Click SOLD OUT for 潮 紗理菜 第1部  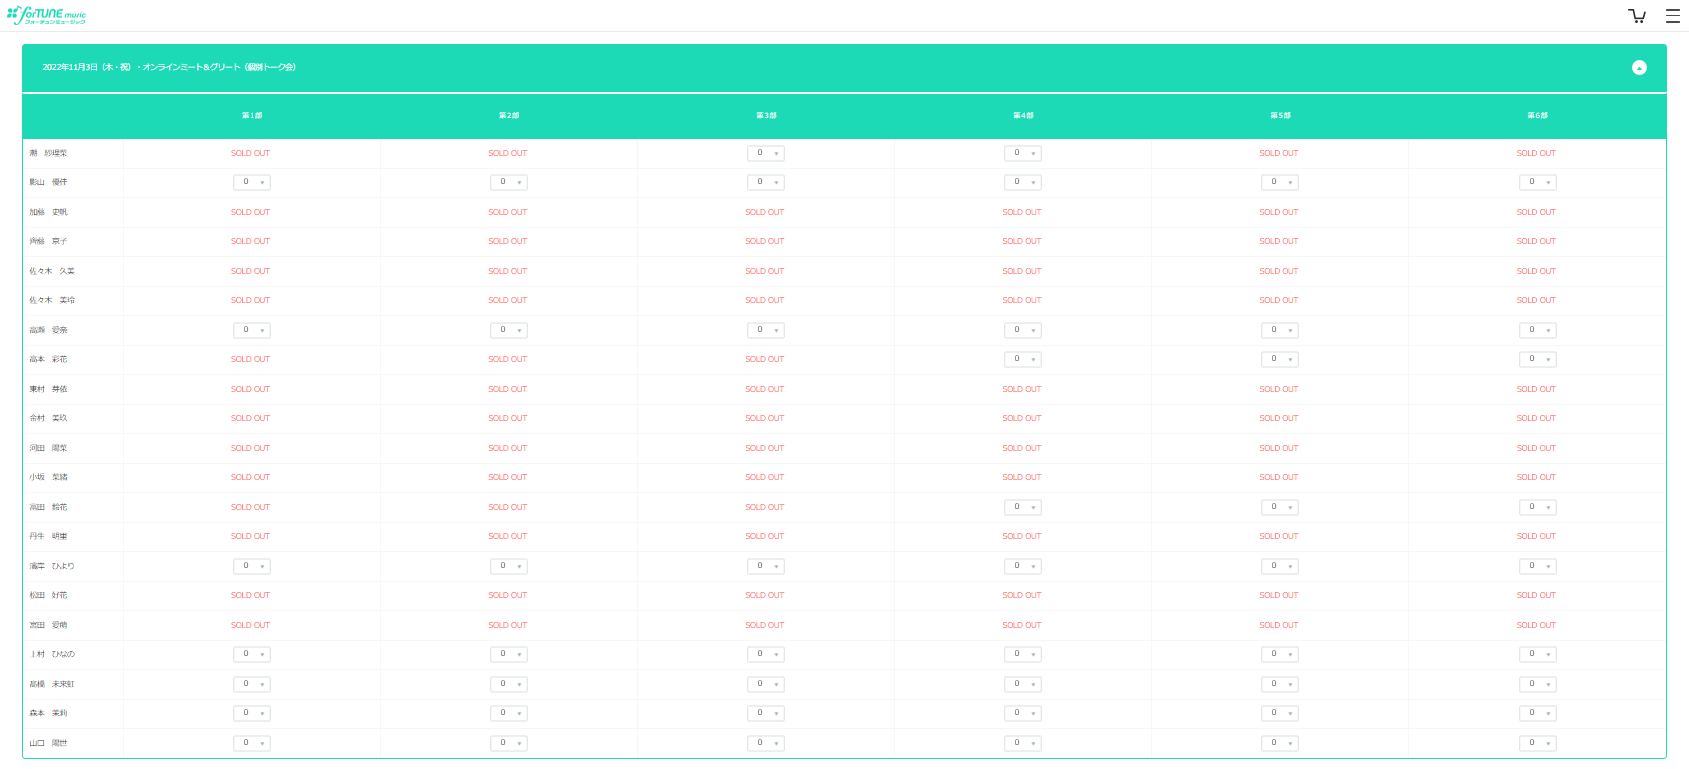250,153
